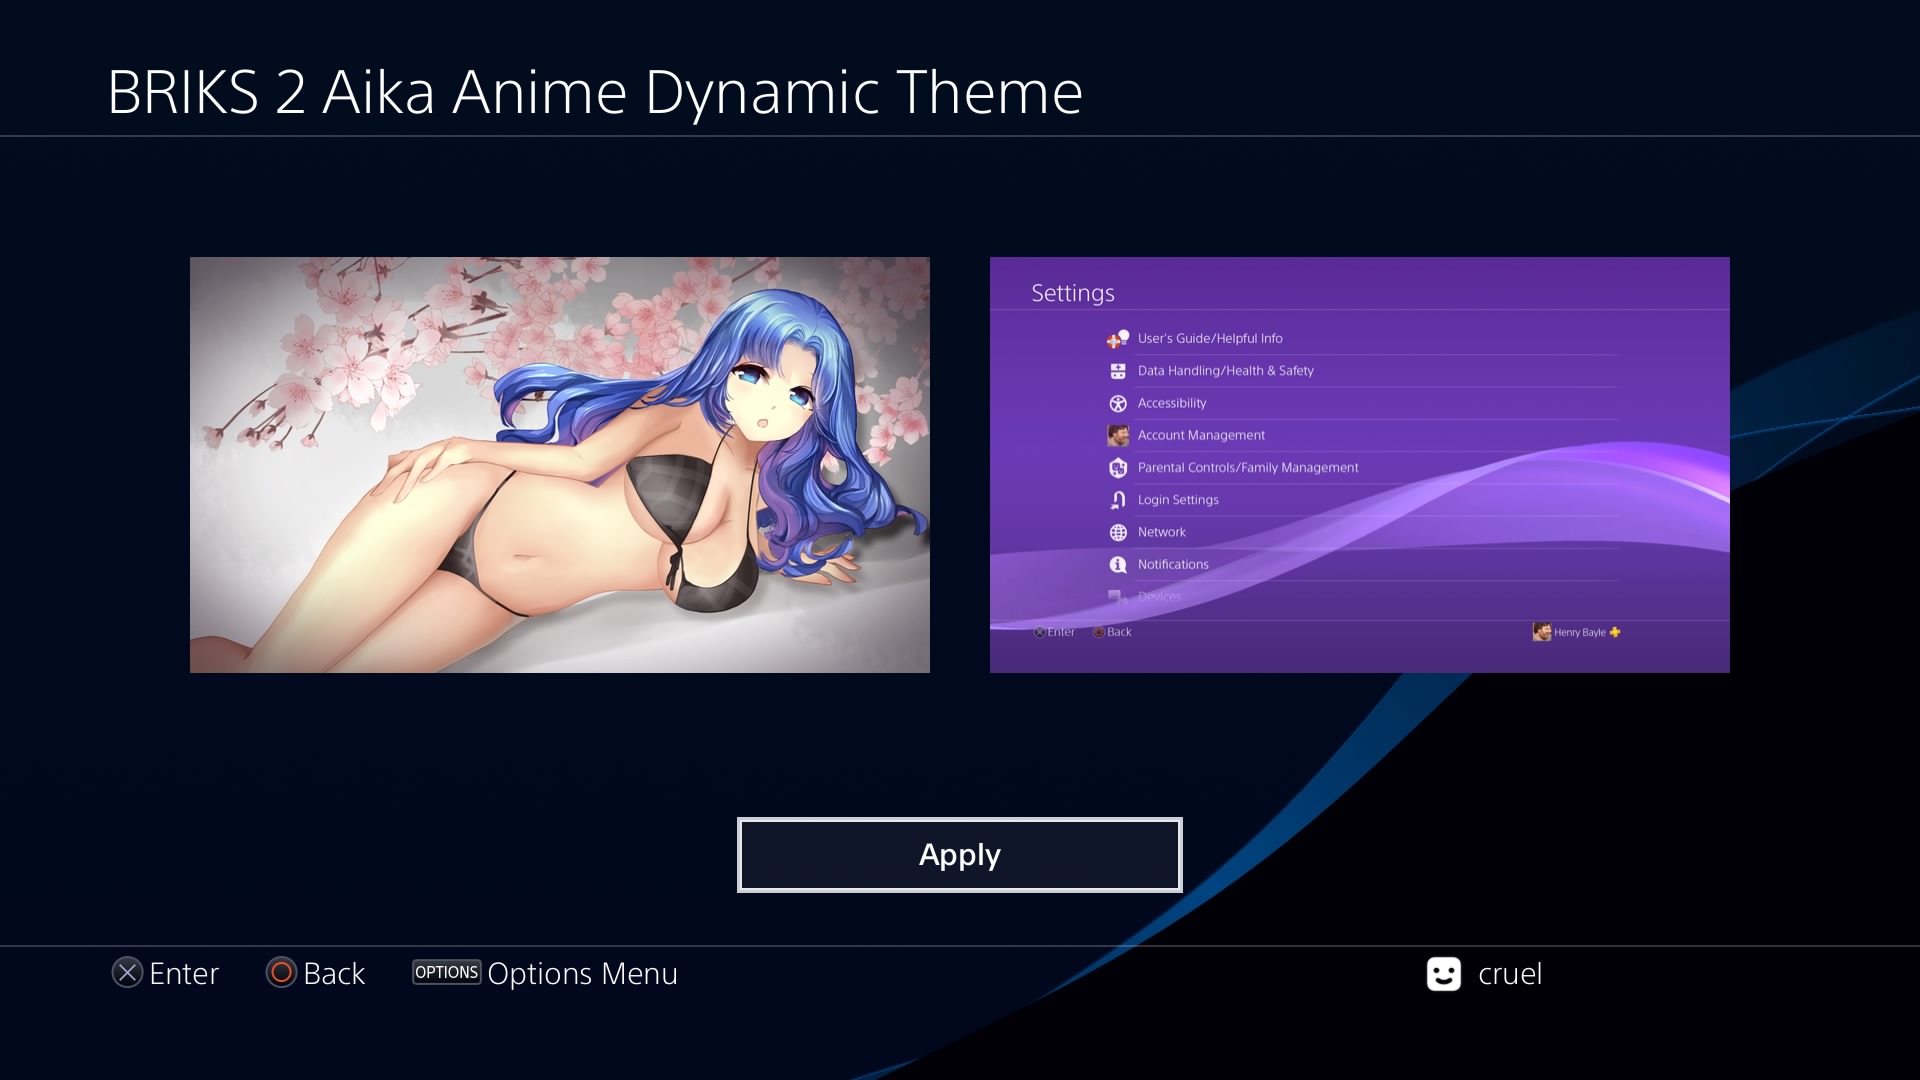
Task: Click the Parental Controls icon in preview
Action: (x=1118, y=468)
